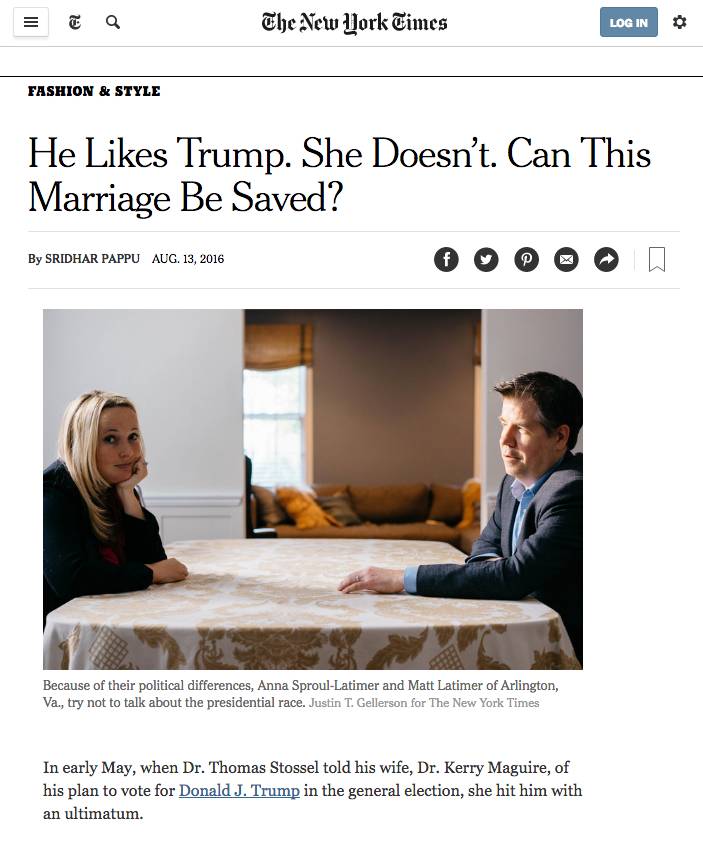Viewport: 703px width, 844px height.
Task: Click the article headline text
Action: (x=339, y=176)
